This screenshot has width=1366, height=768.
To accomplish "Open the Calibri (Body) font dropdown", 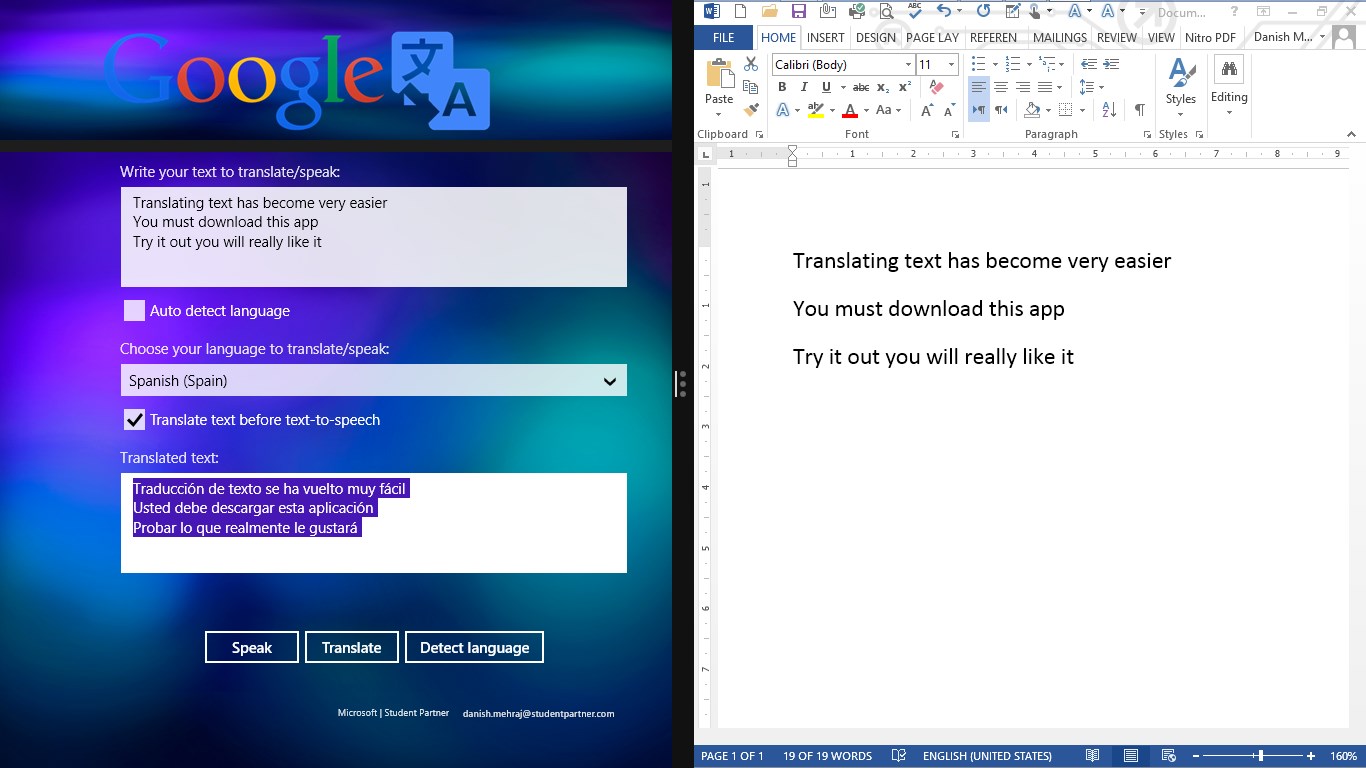I will point(908,64).
